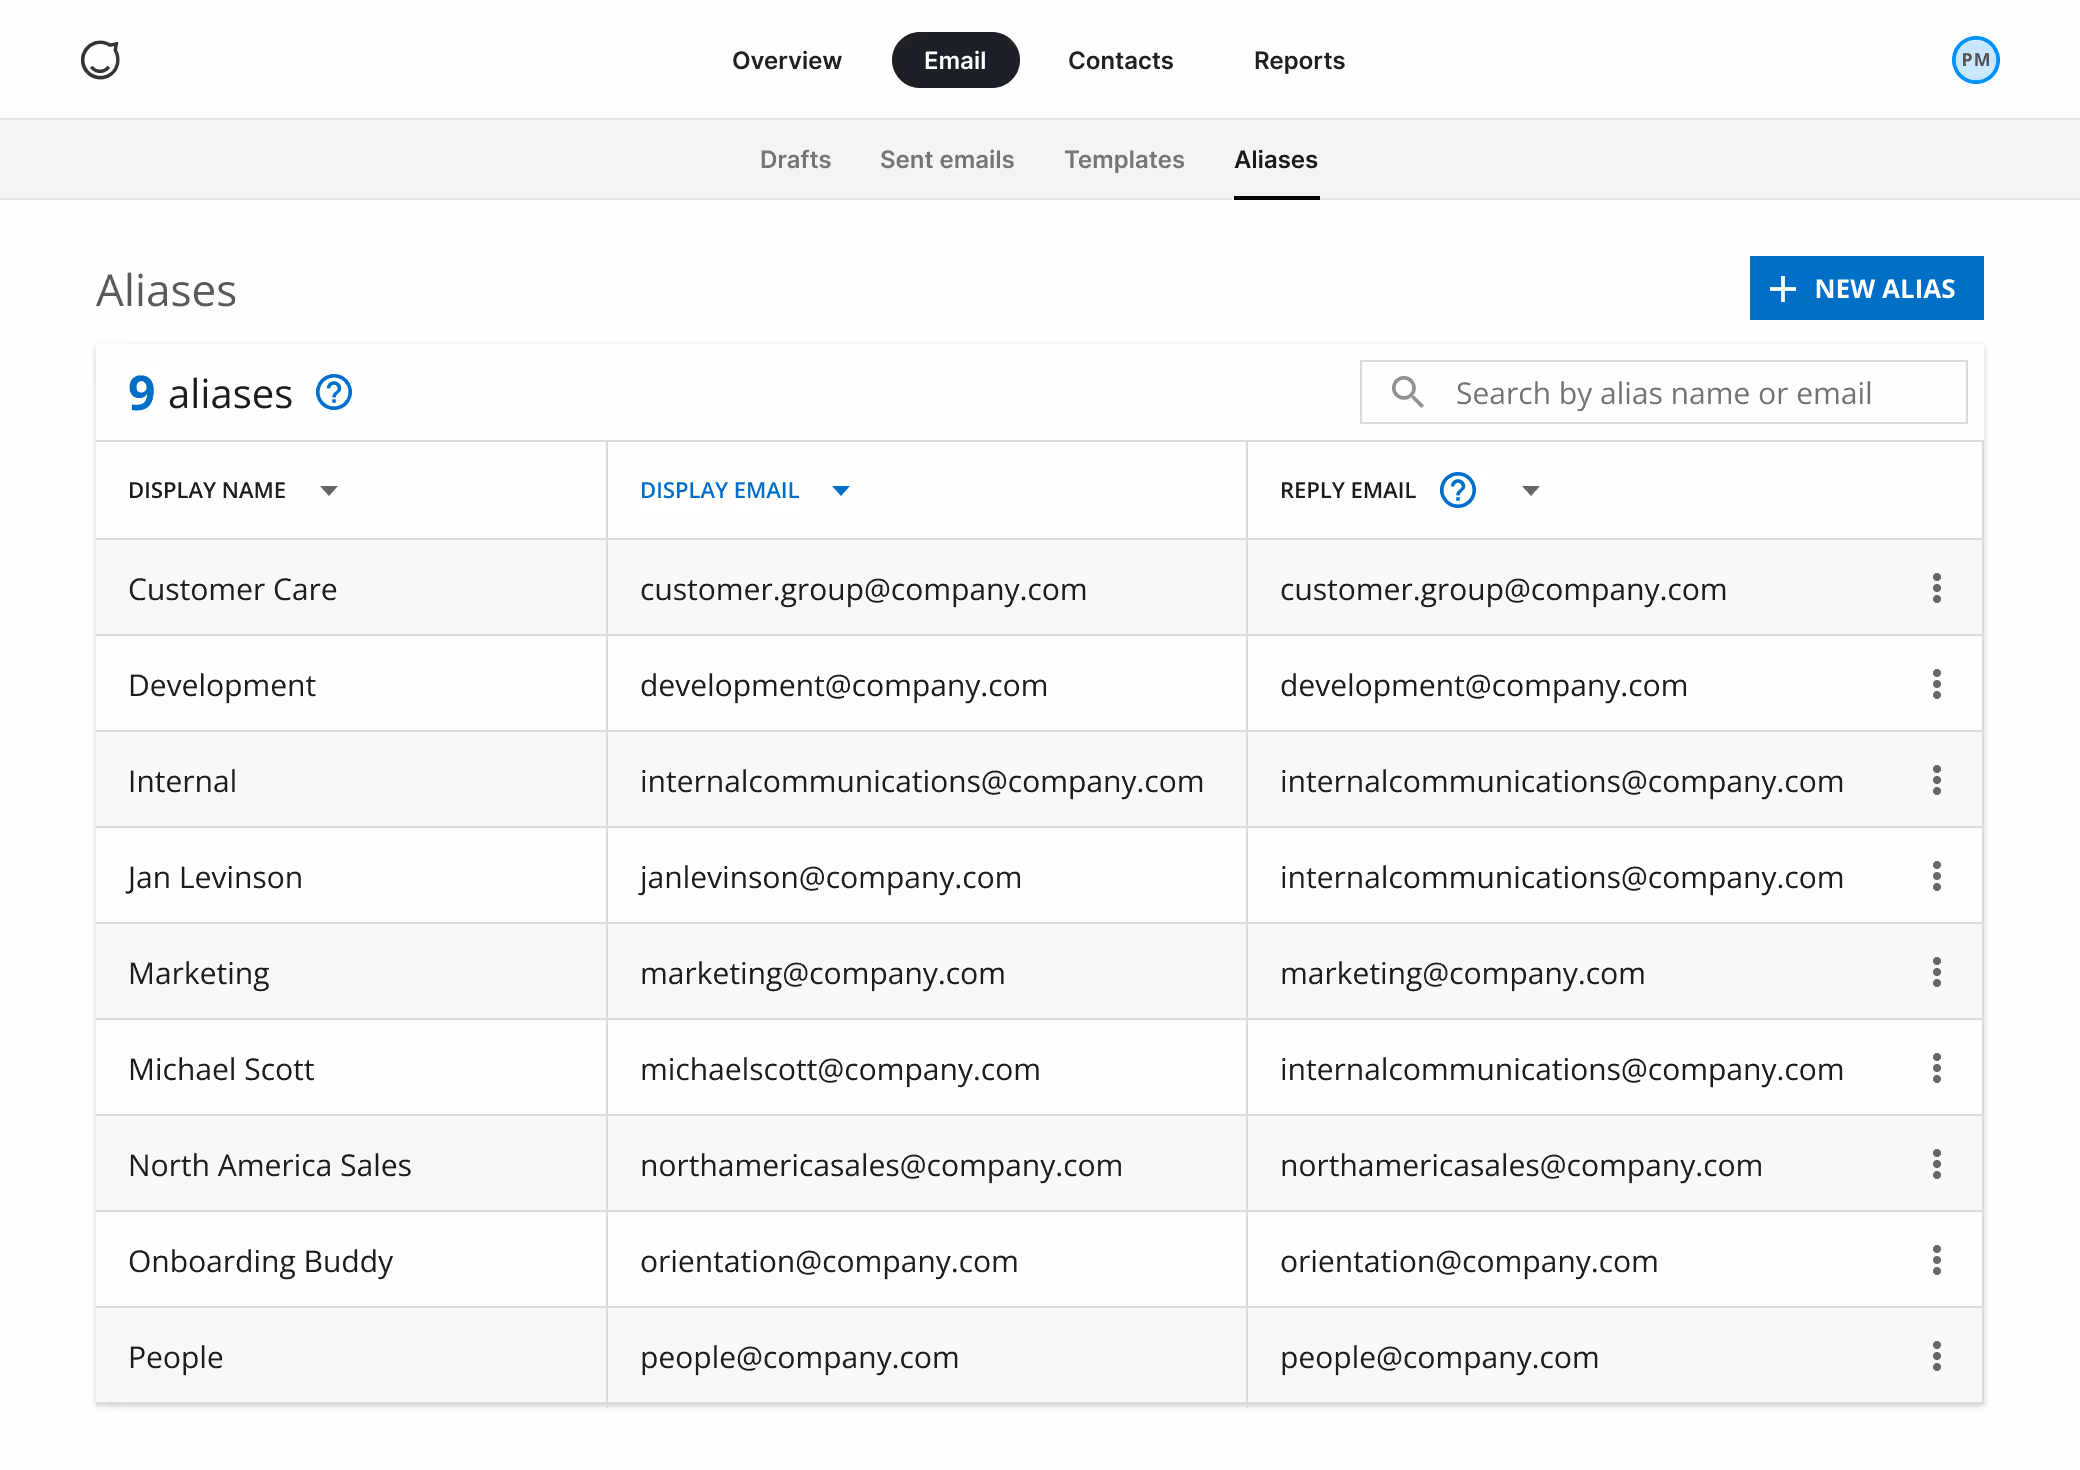Image resolution: width=2080 pixels, height=1470 pixels.
Task: Open the Onboarding Buddy actions menu
Action: tap(1937, 1260)
